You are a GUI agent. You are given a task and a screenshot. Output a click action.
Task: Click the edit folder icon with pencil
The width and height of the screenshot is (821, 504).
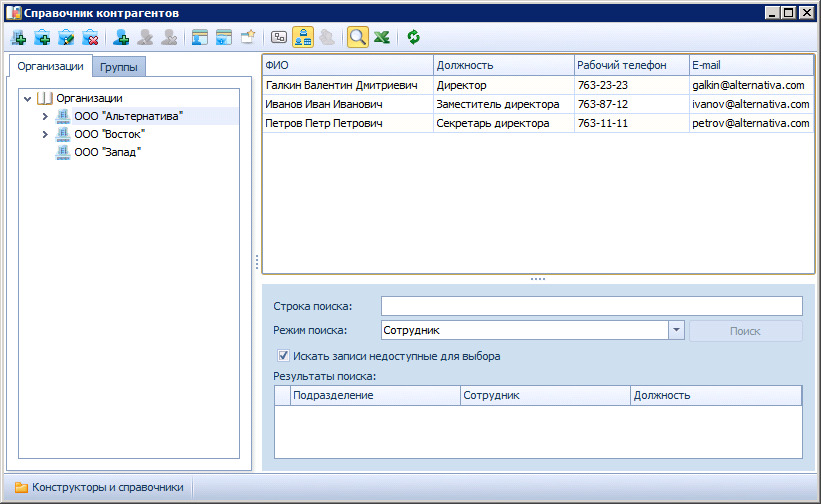coord(66,38)
